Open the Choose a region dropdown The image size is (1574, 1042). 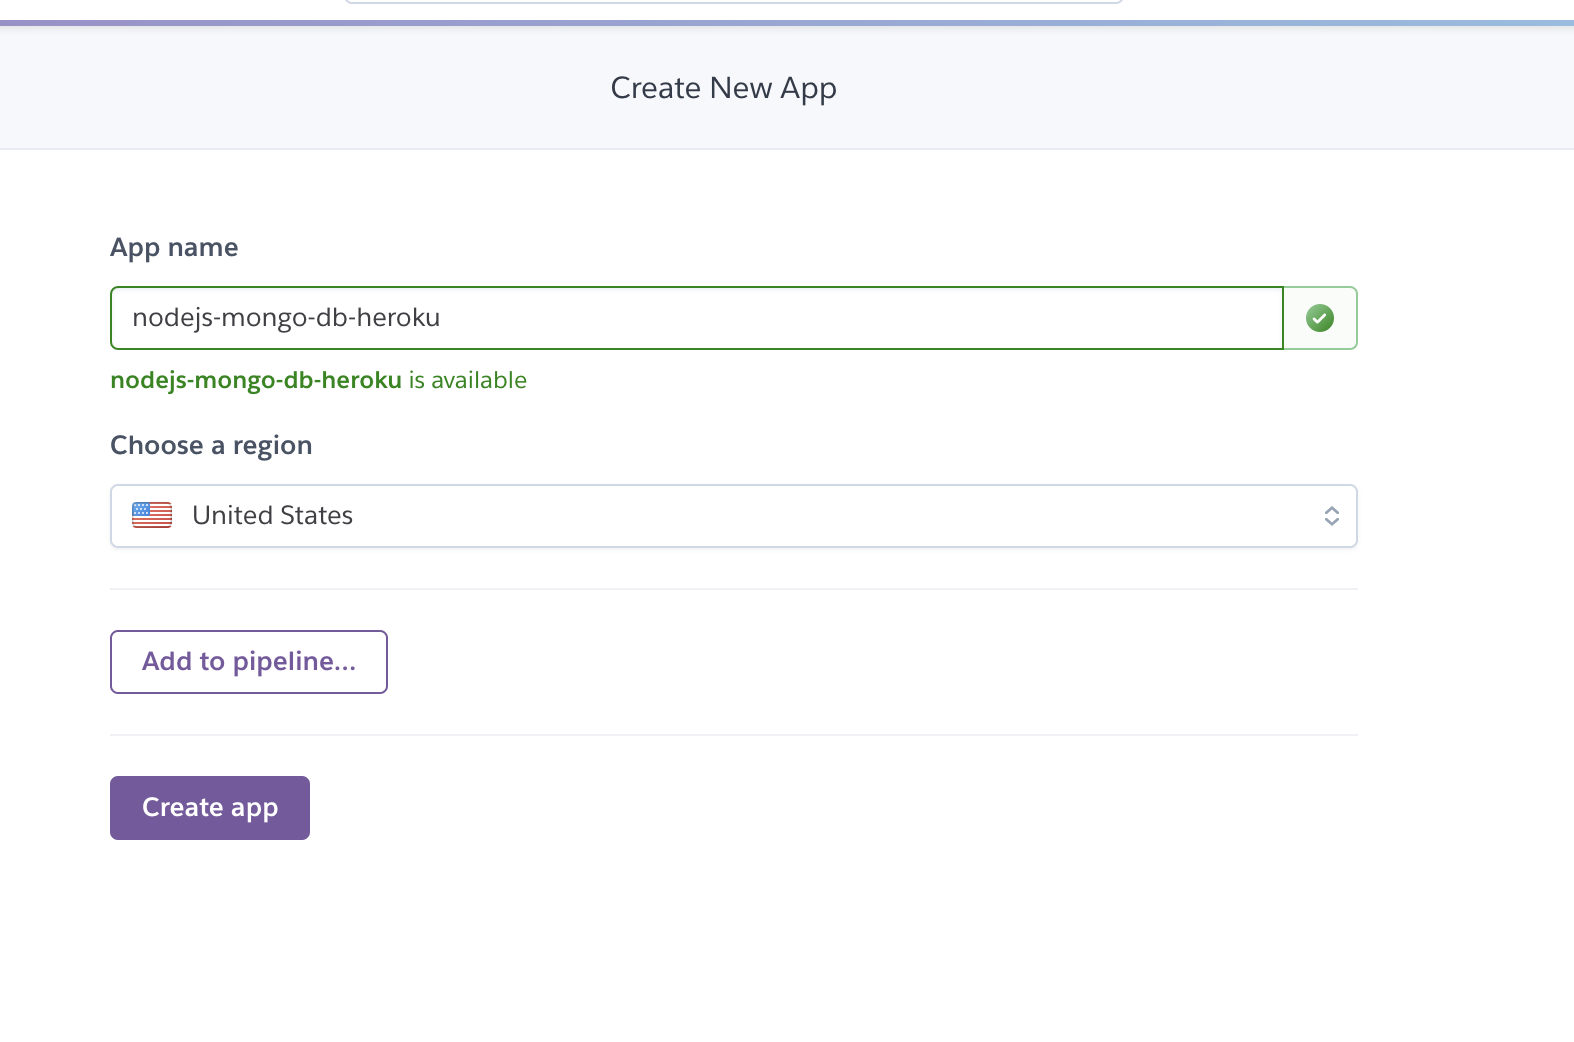[733, 516]
